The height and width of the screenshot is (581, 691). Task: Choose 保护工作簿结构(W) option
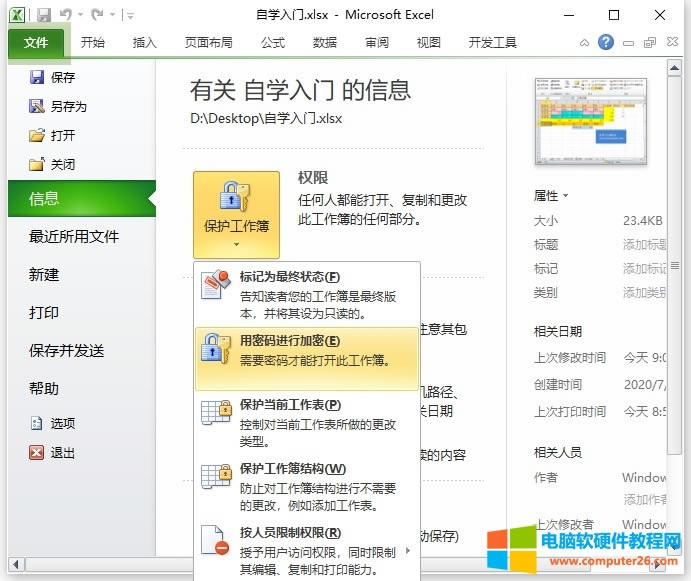tap(307, 486)
